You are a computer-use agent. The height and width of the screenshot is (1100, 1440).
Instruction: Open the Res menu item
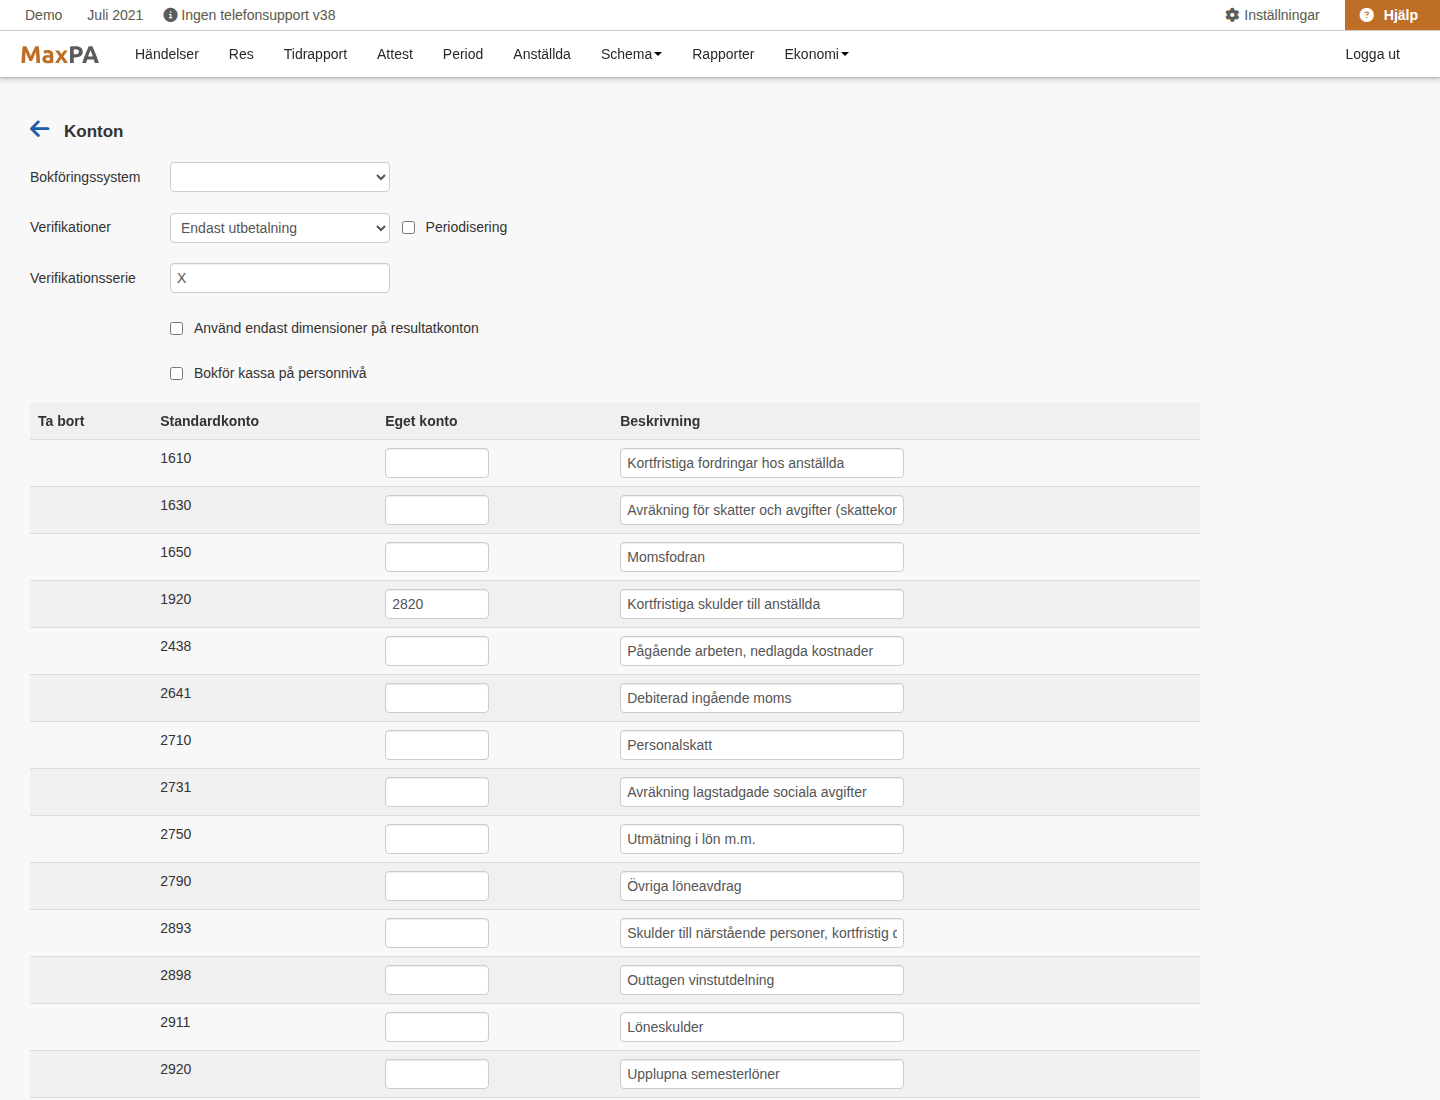pyautogui.click(x=241, y=54)
